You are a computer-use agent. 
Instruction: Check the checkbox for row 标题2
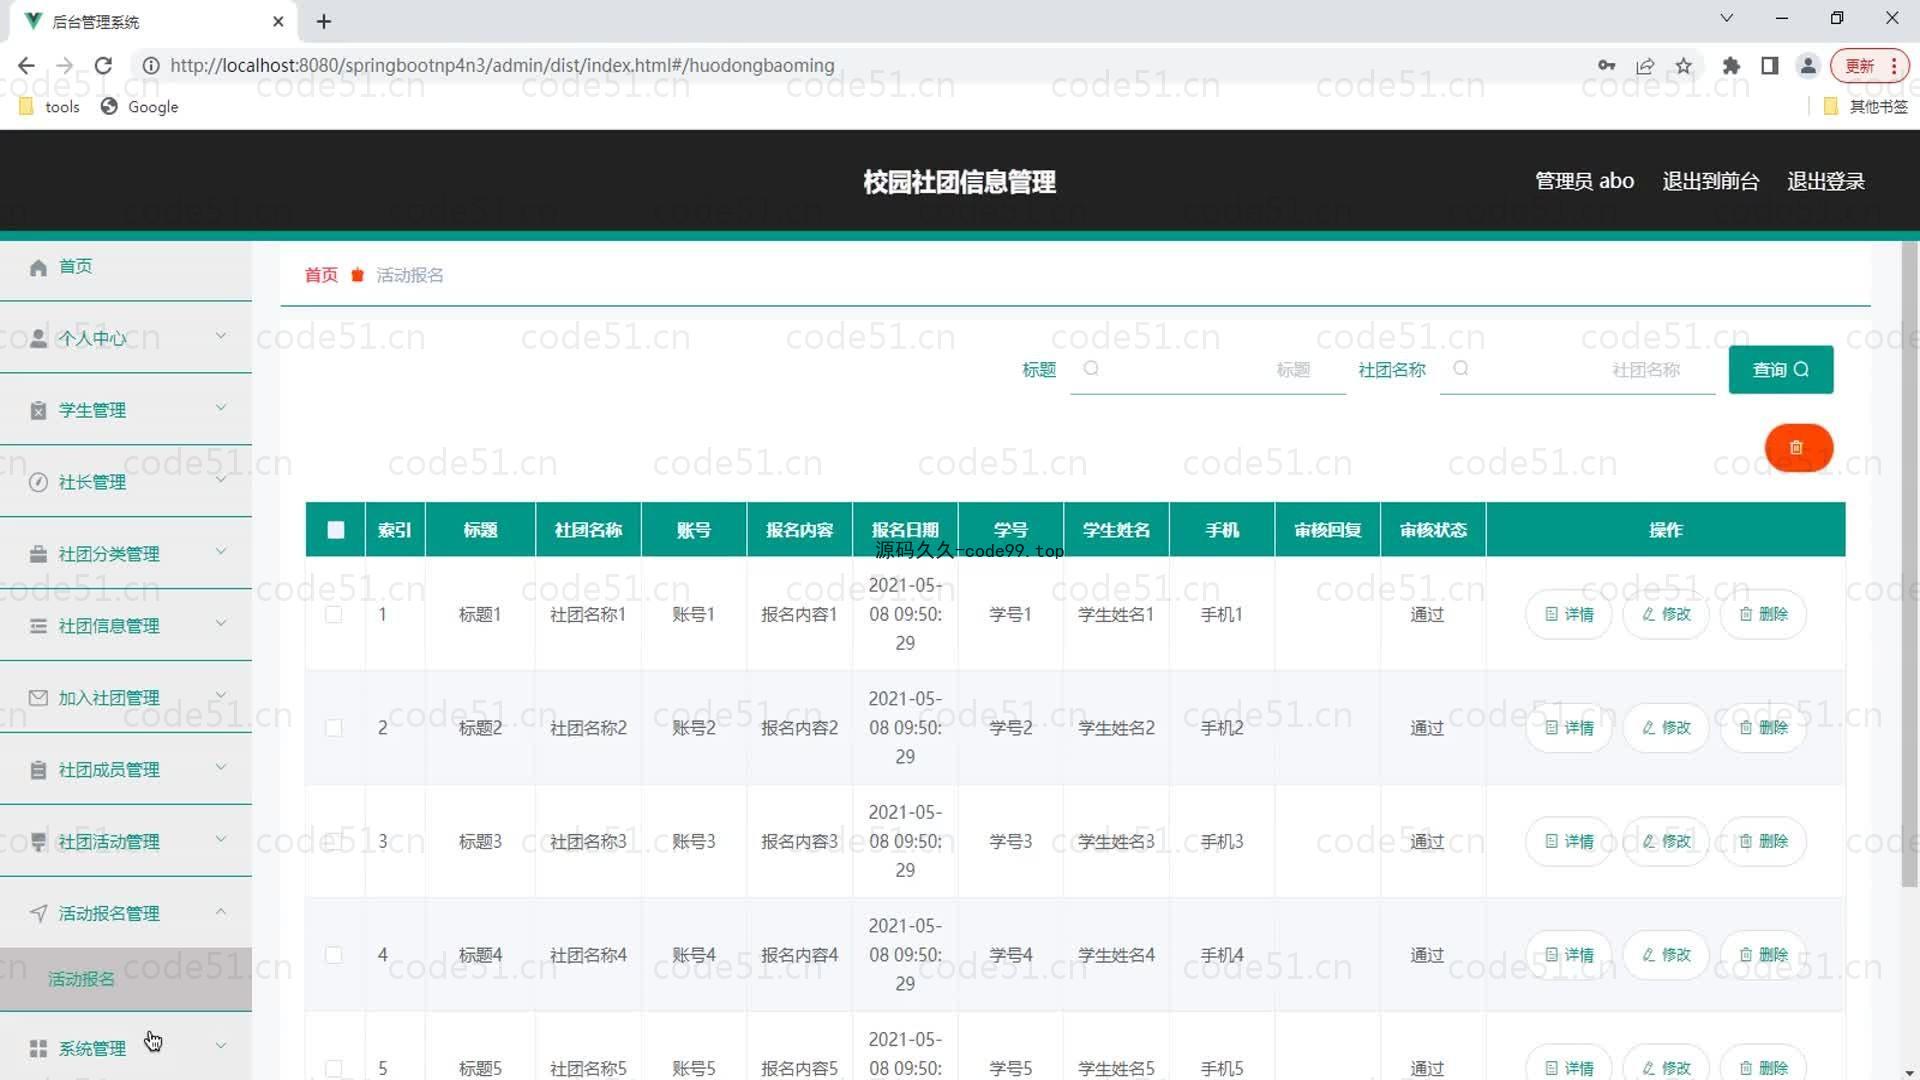334,728
